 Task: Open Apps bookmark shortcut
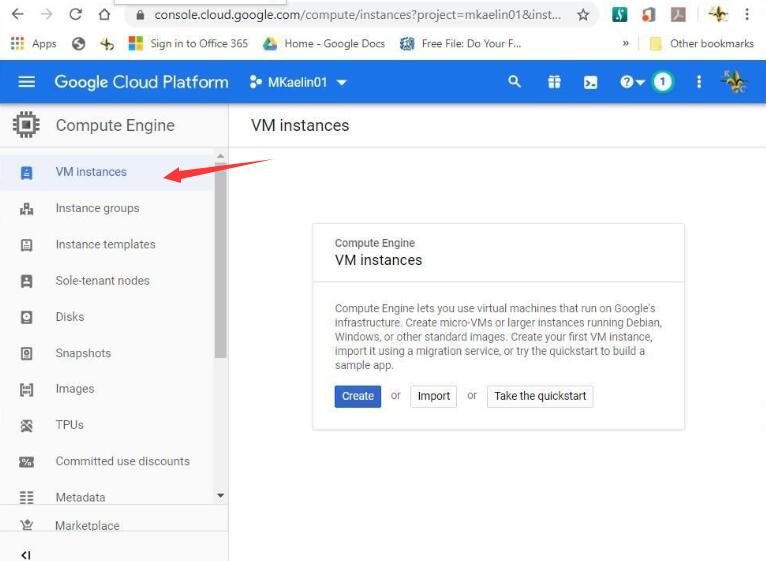click(33, 43)
